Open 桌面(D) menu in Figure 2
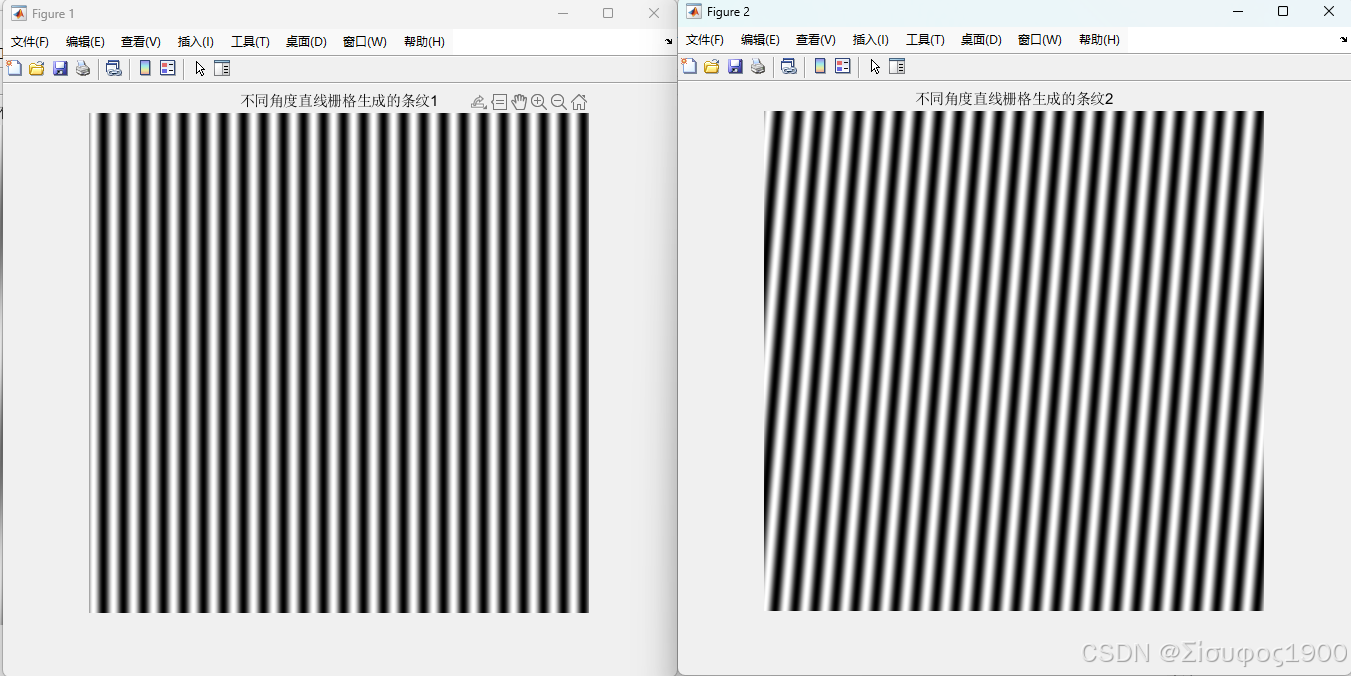Viewport: 1351px width, 676px height. [x=981, y=40]
